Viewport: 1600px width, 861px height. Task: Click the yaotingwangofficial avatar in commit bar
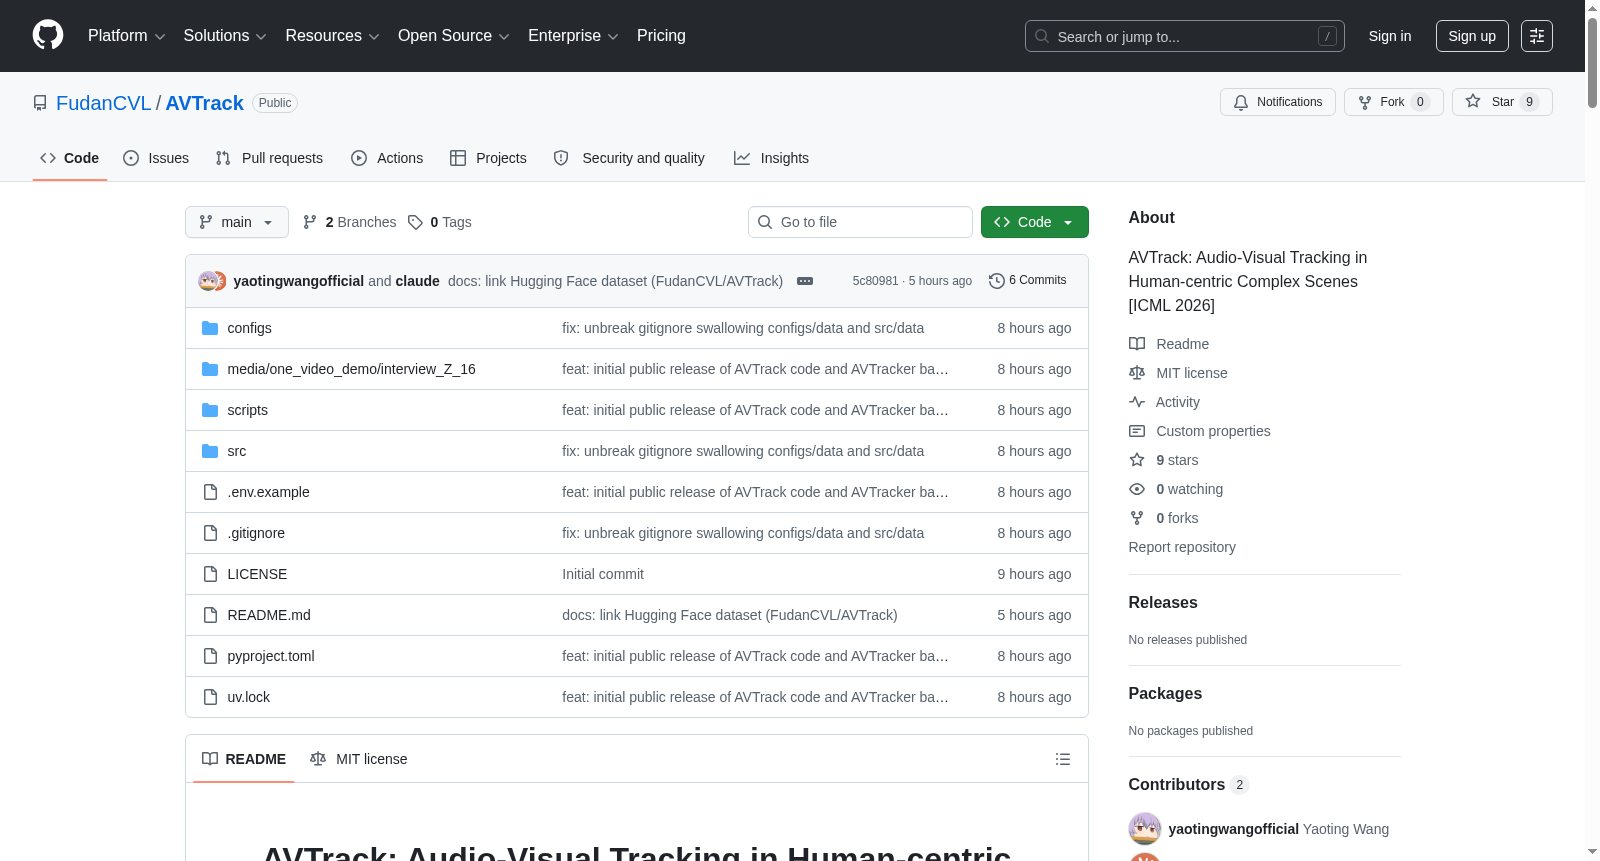click(x=207, y=281)
